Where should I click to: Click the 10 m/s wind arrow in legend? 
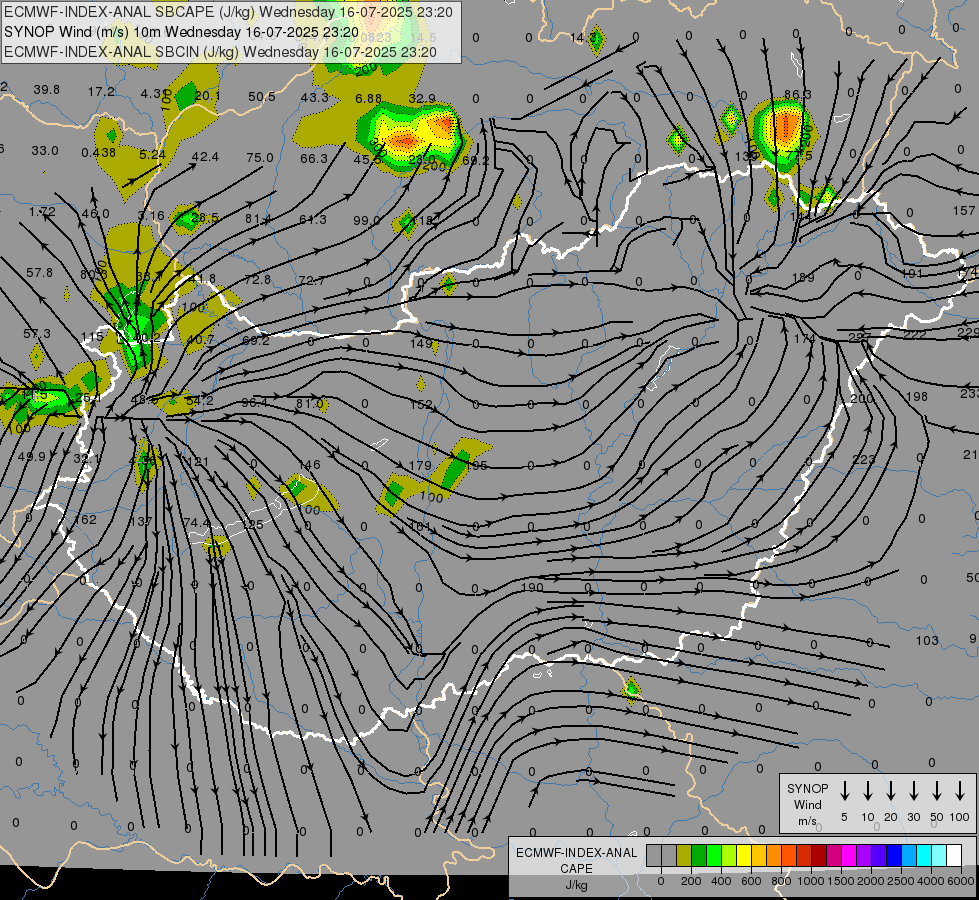pos(867,791)
